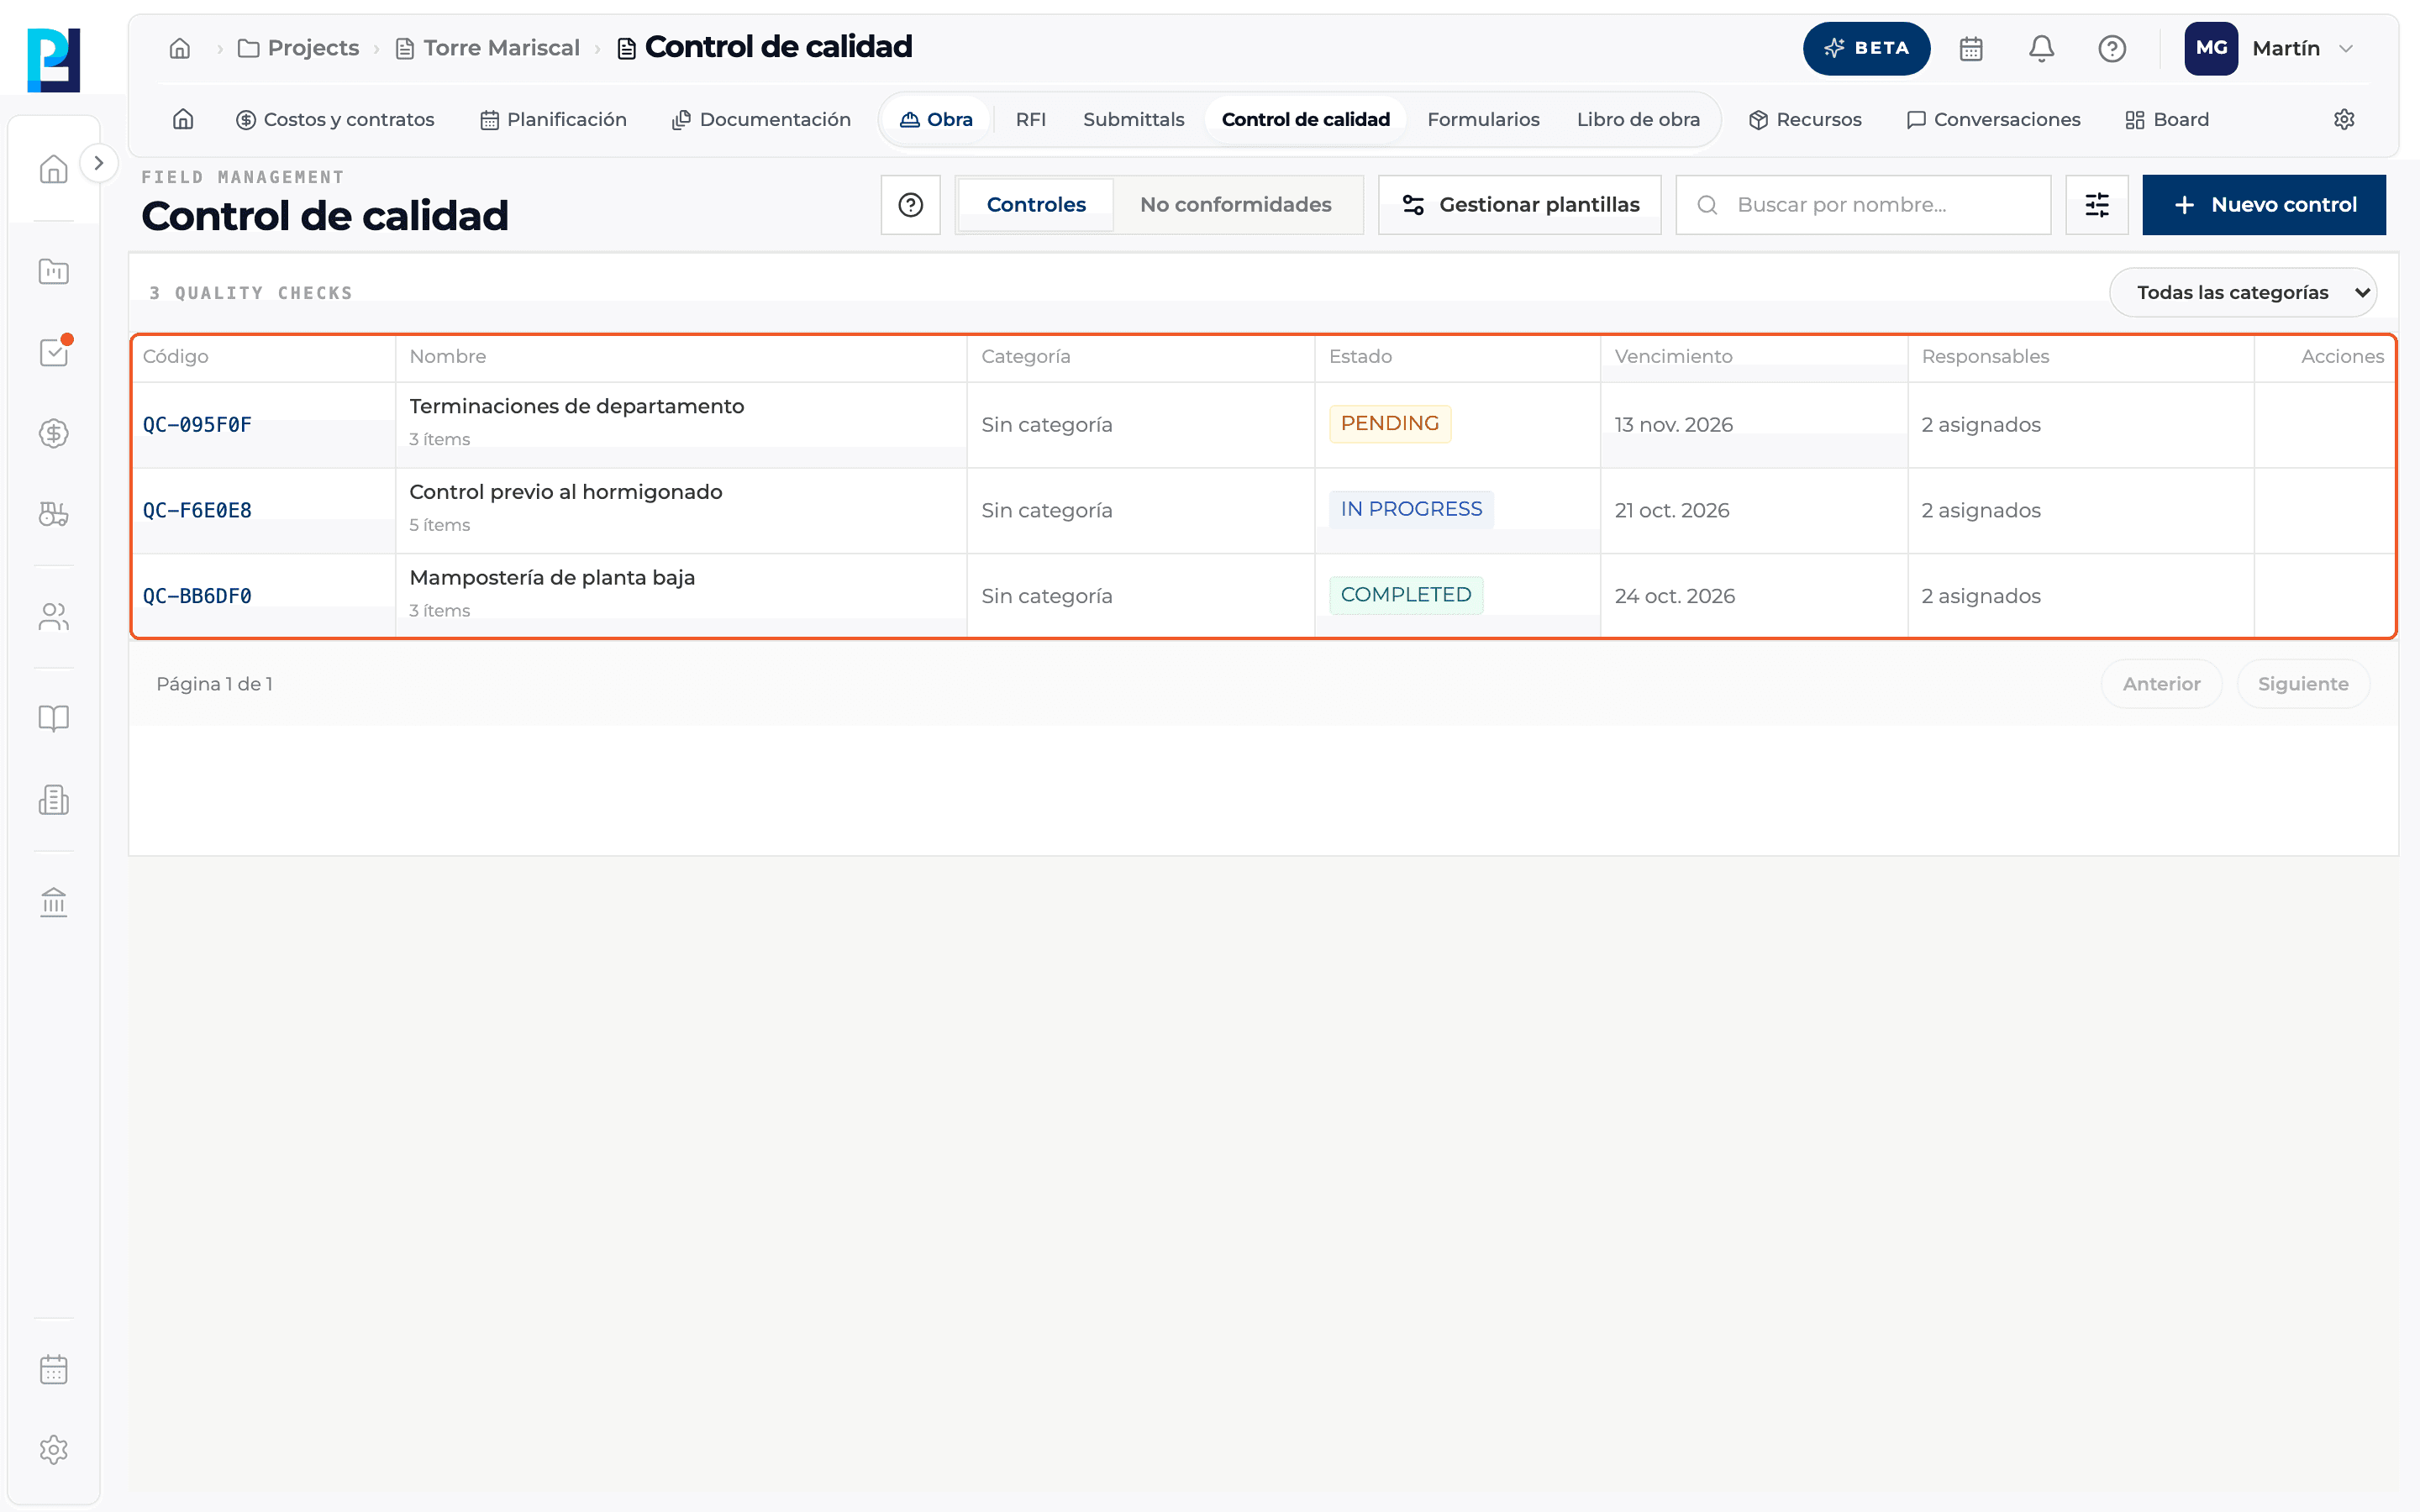Open the notifications bell
The height and width of the screenshot is (1512, 2420).
point(2041,48)
